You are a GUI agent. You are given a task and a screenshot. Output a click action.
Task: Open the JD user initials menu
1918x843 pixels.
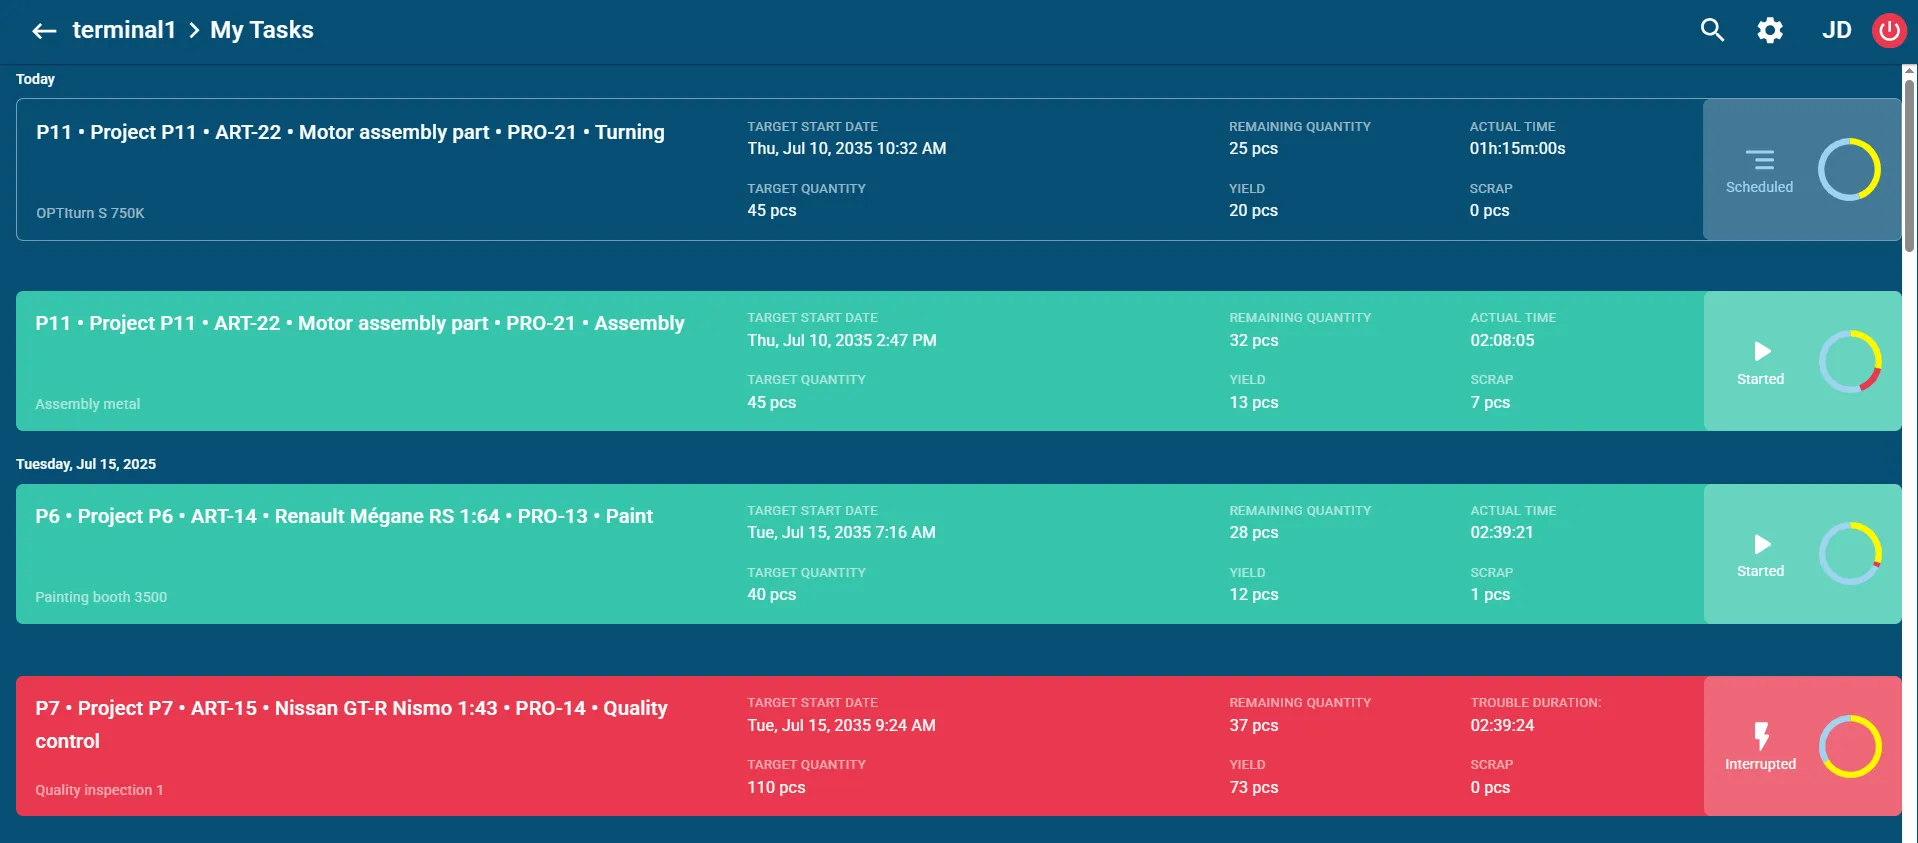click(1836, 30)
